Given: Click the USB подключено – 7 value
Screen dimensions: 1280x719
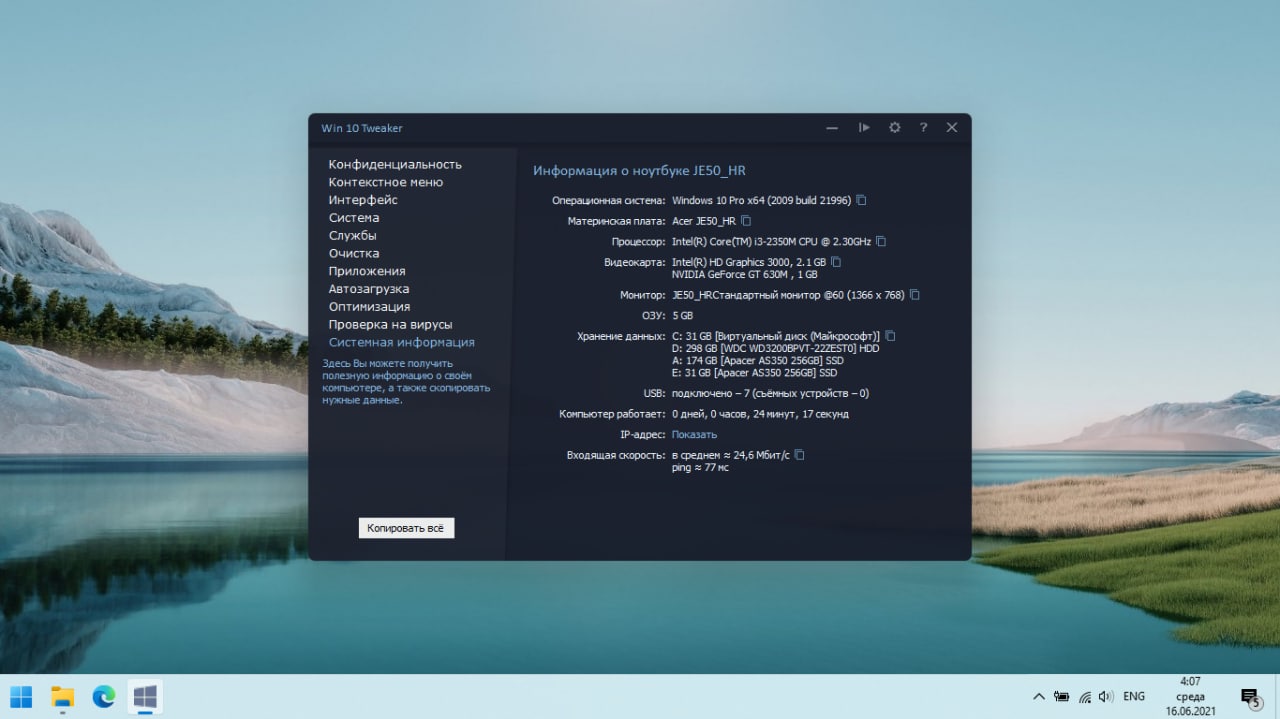Looking at the screenshot, I should 770,393.
